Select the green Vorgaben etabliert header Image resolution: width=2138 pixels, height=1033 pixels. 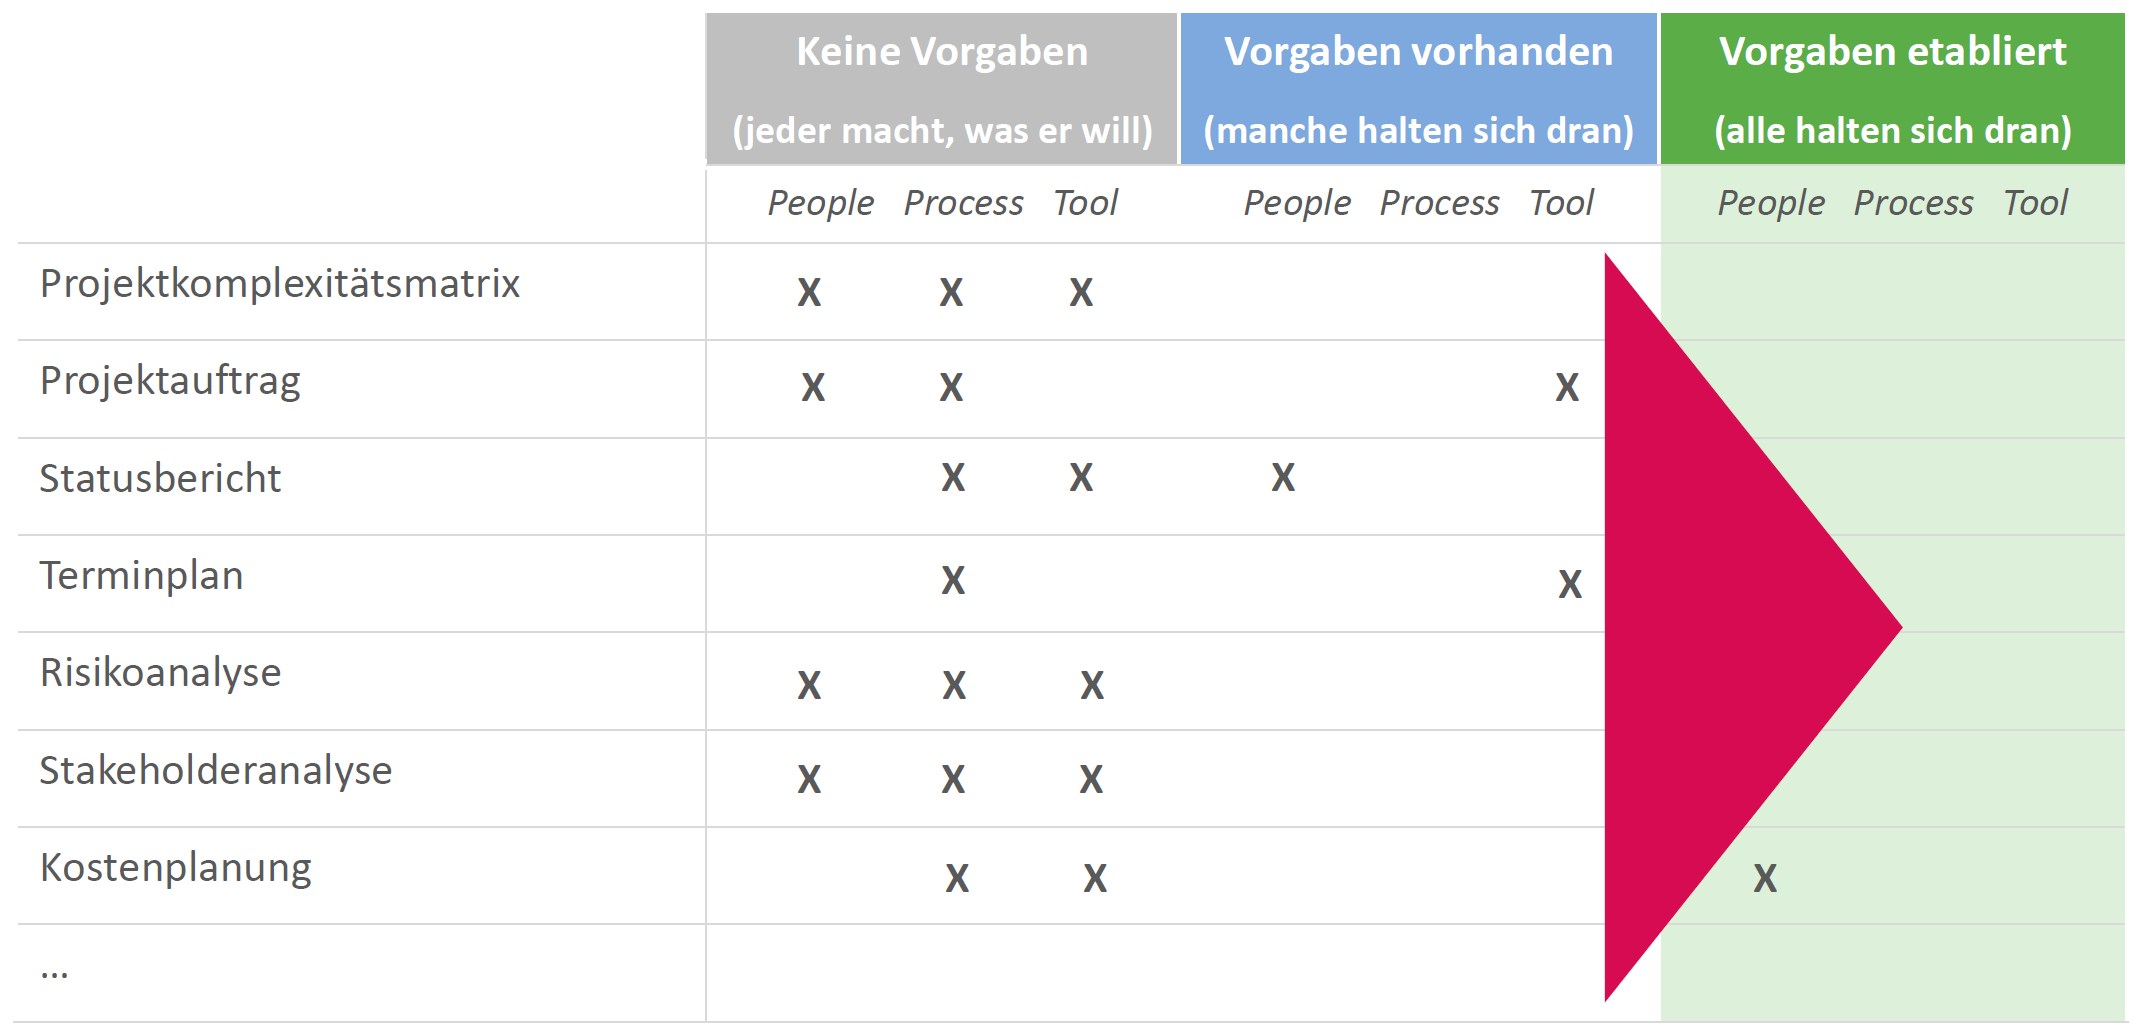point(1892,90)
